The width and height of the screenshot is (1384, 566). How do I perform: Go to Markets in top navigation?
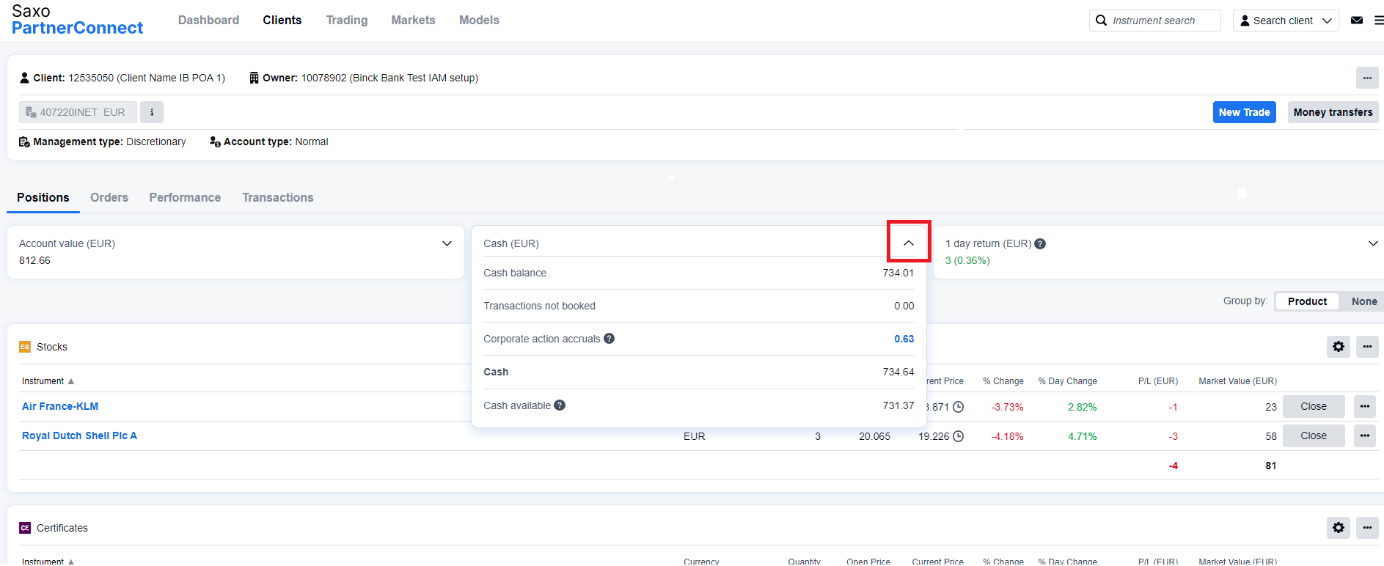pyautogui.click(x=413, y=20)
